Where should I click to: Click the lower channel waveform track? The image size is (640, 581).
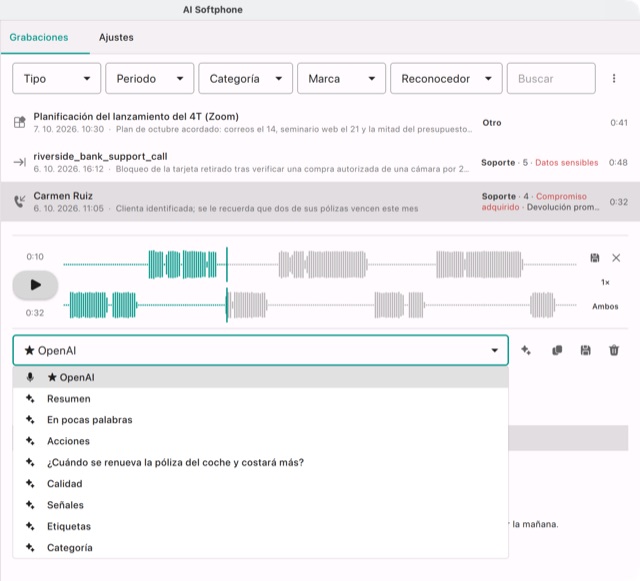[320, 305]
